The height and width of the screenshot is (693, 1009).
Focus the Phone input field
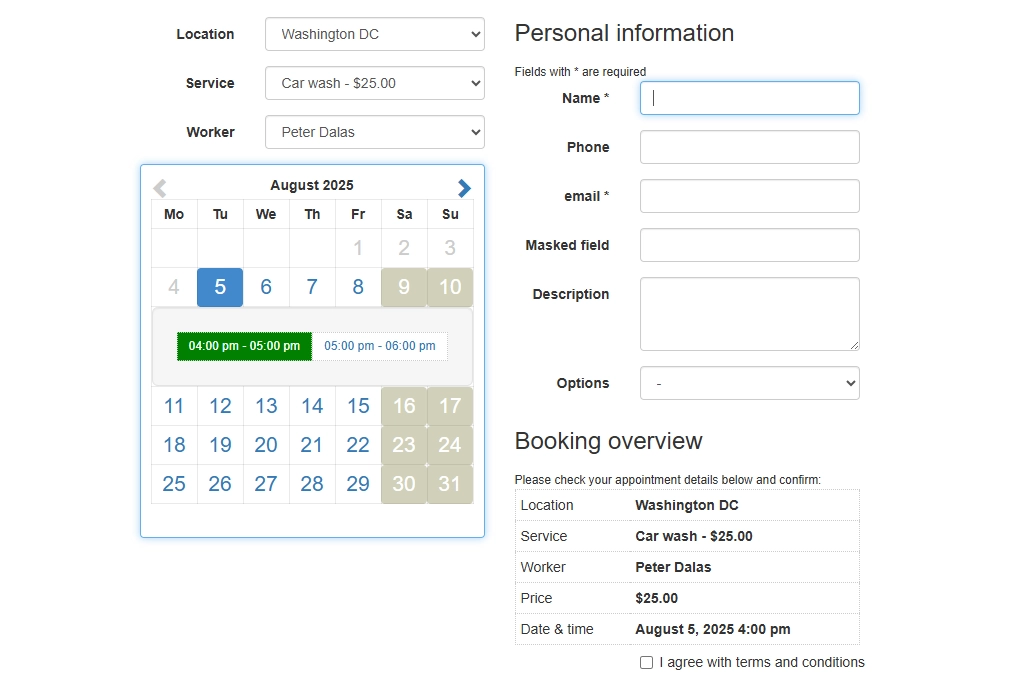click(x=750, y=147)
